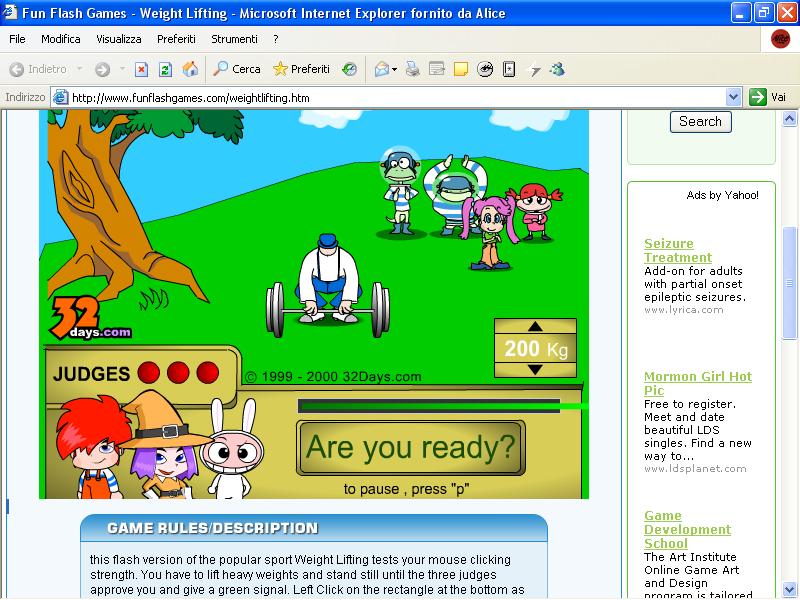800x600 pixels.
Task: Expand the forward button history dropdown
Action: coord(122,68)
